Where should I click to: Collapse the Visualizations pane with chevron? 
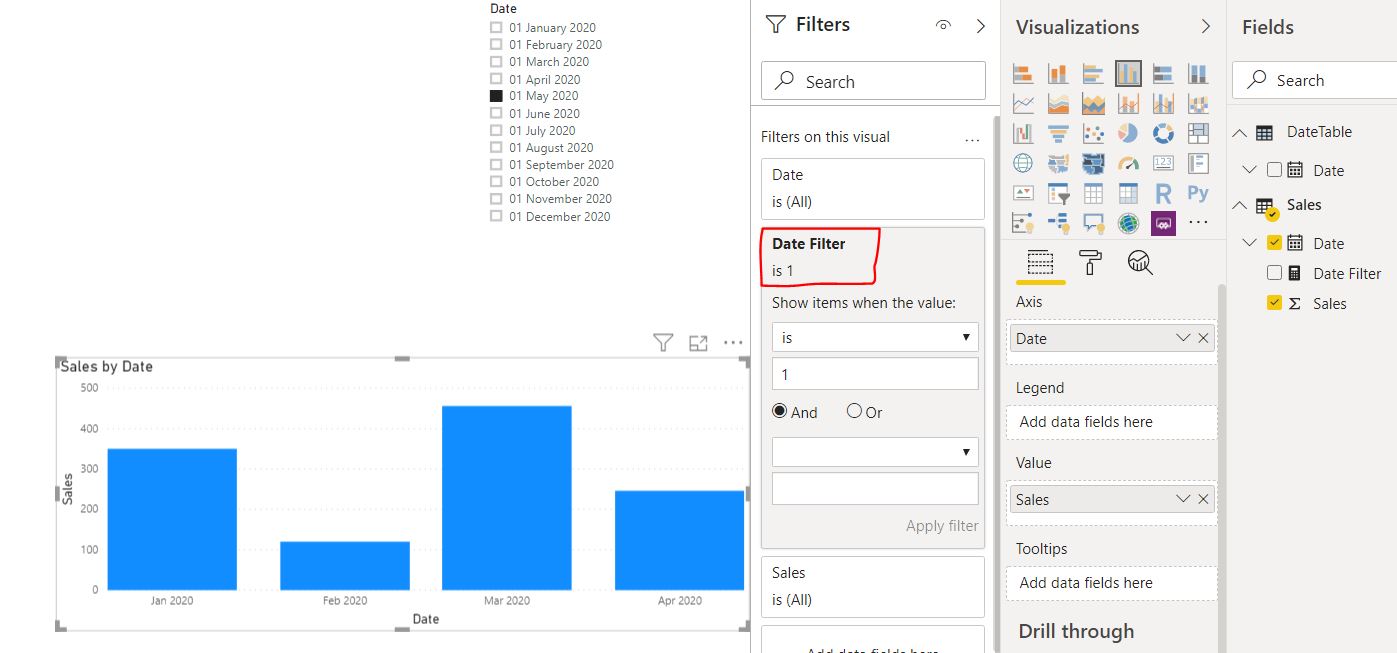[1206, 26]
